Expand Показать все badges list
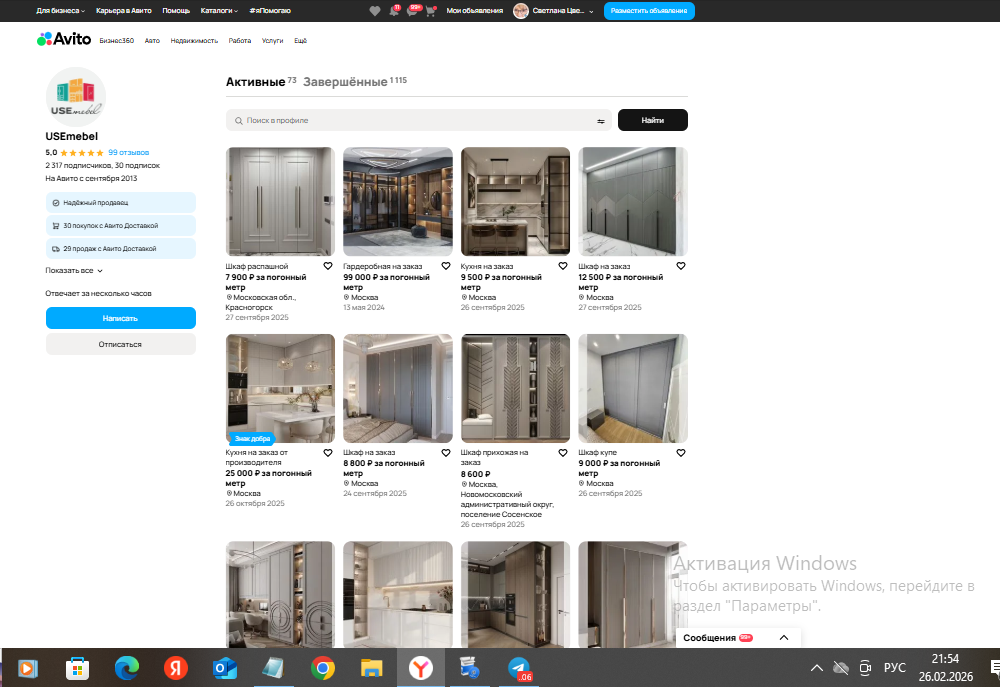Screen dimensions: 1000x687 tap(73, 270)
